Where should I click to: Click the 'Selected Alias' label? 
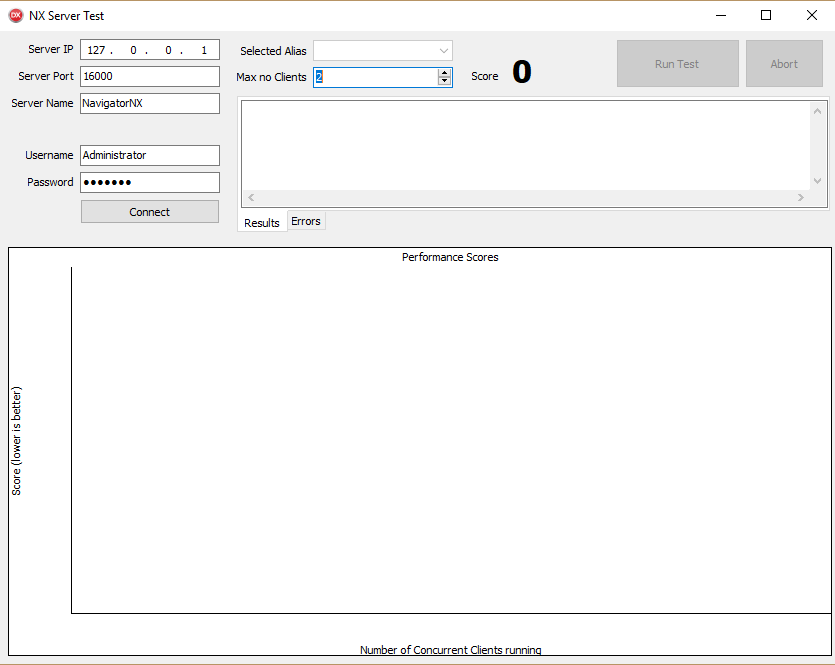[273, 51]
